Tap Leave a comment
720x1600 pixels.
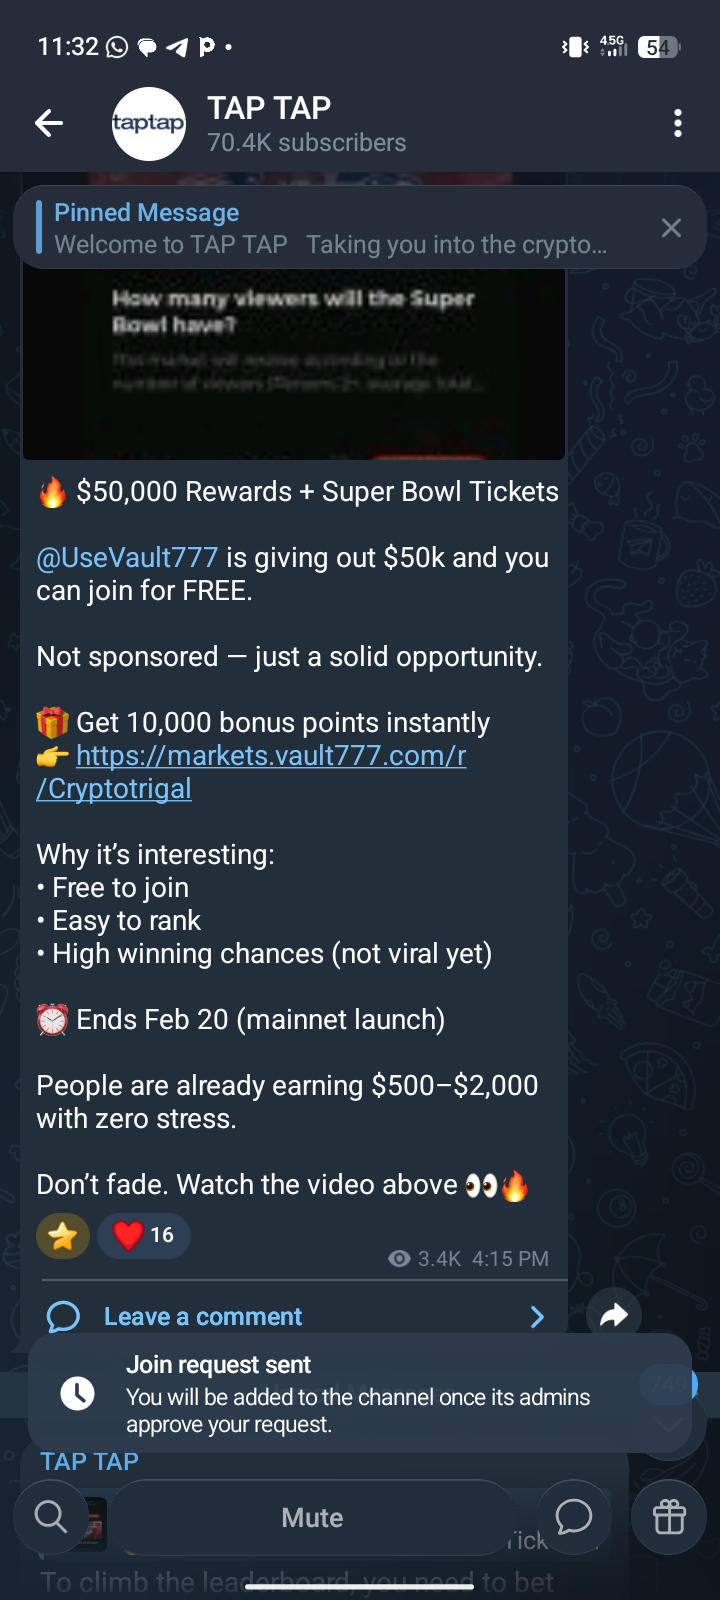pos(203,1317)
